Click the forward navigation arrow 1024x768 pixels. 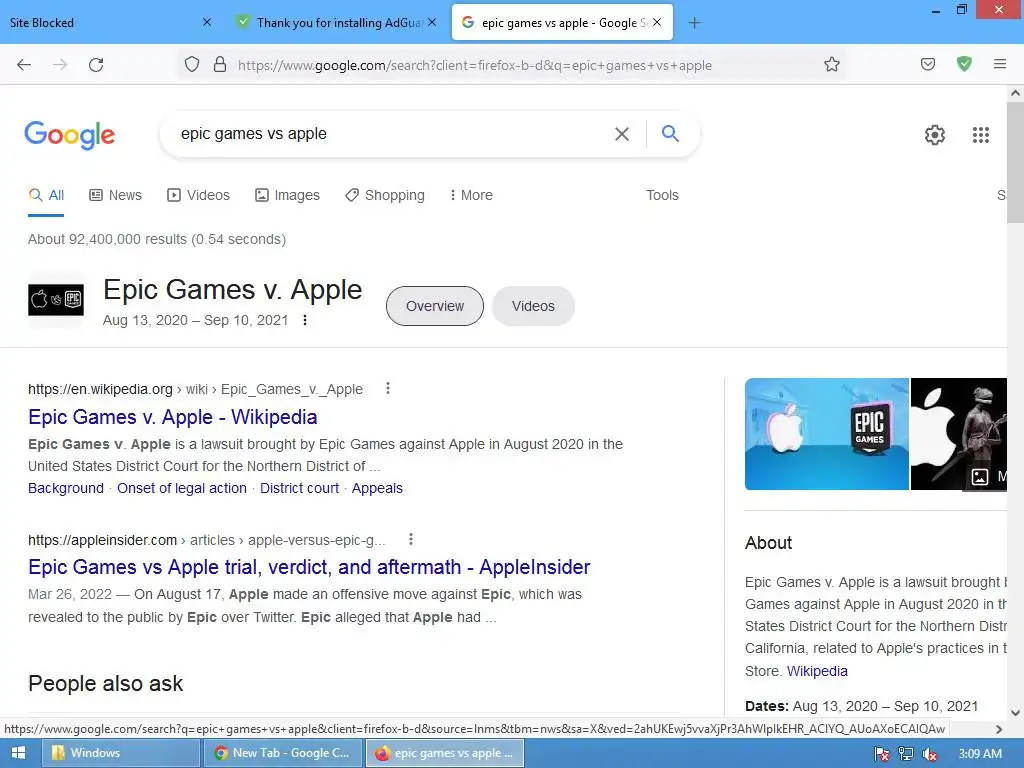coord(60,65)
